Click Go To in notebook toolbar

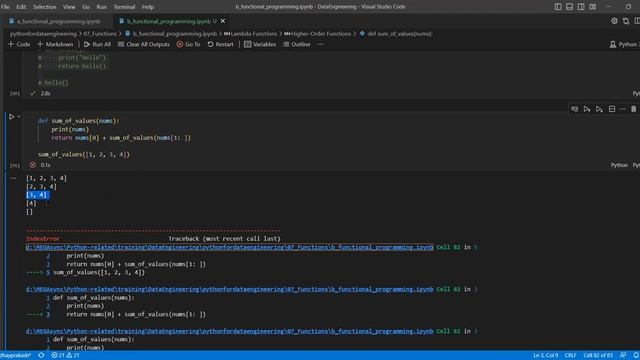188,44
